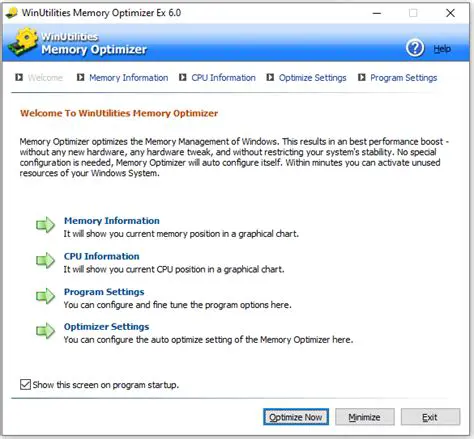Image resolution: width=474 pixels, height=439 pixels.
Task: Switch to the Memory Information tab
Action: (129, 78)
